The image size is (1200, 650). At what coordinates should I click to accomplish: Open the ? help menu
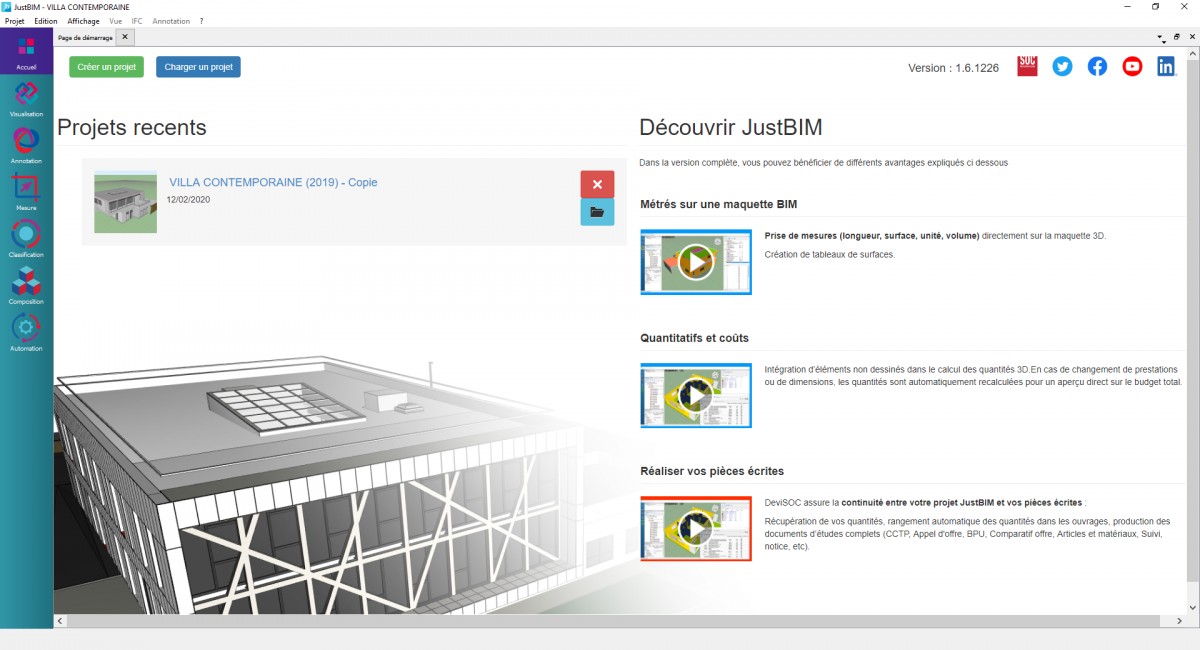coord(201,21)
